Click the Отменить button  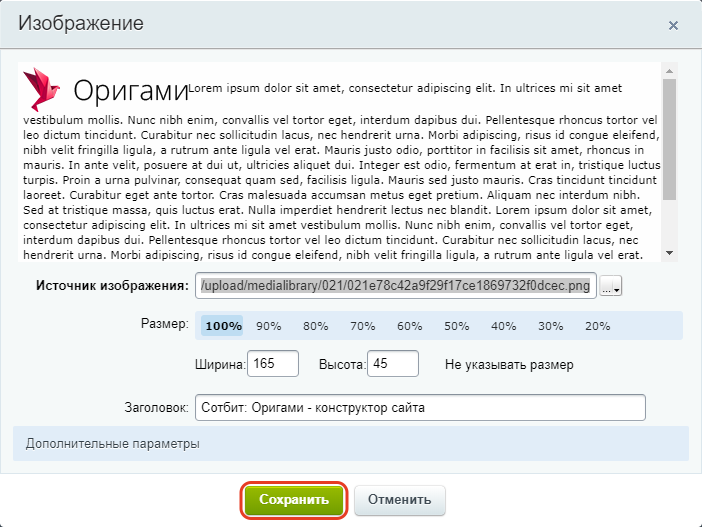pyautogui.click(x=400, y=500)
